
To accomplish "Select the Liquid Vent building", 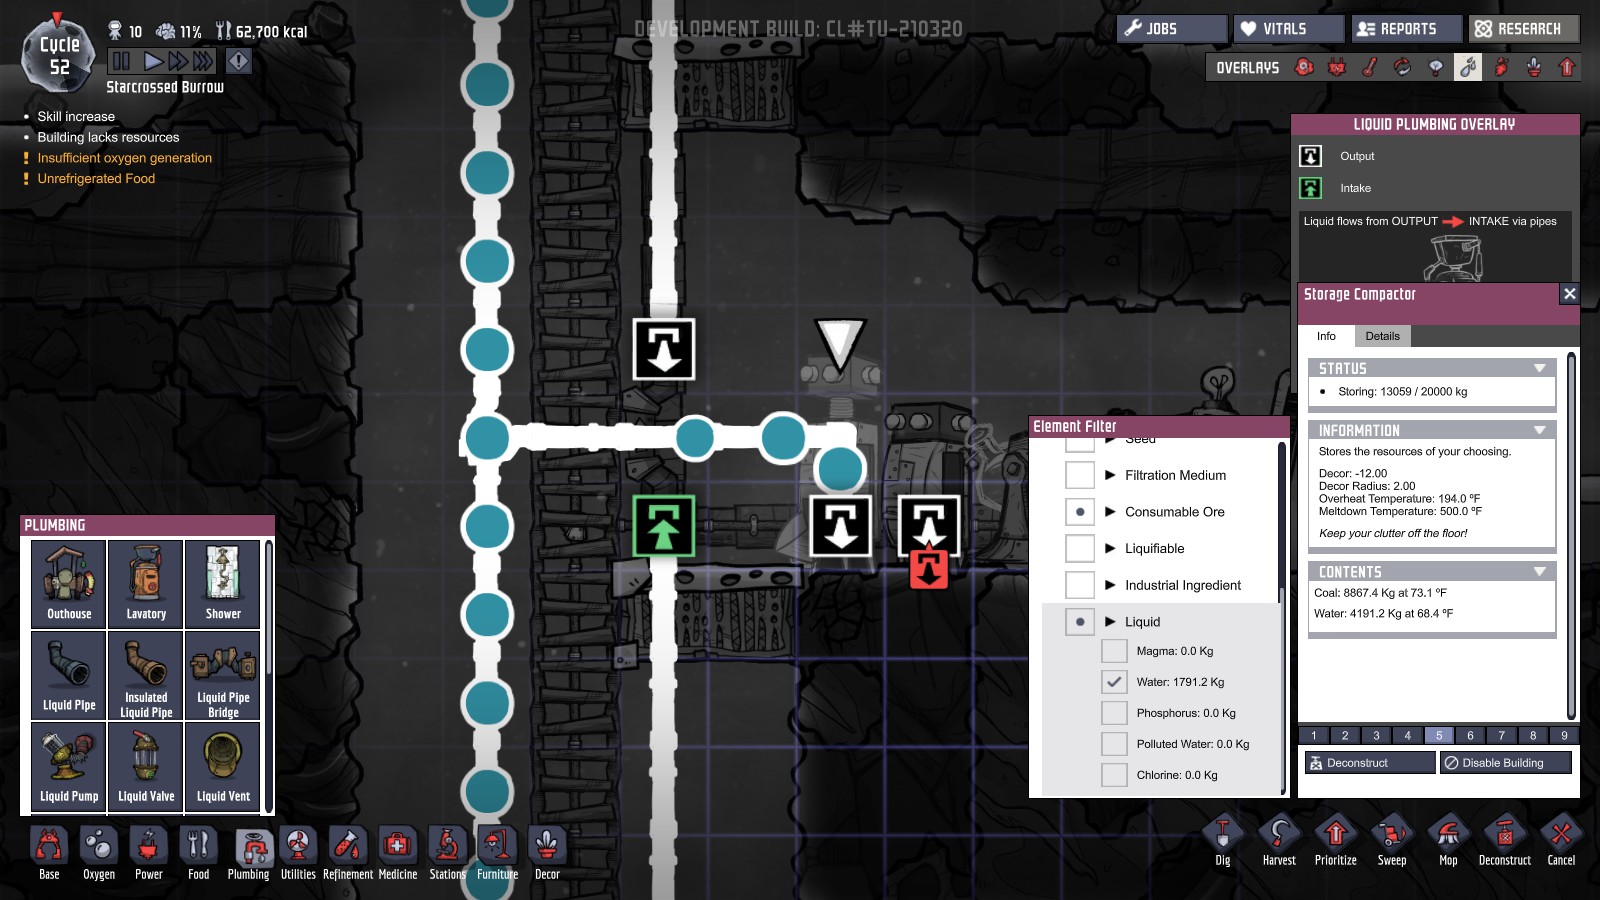I will (223, 766).
